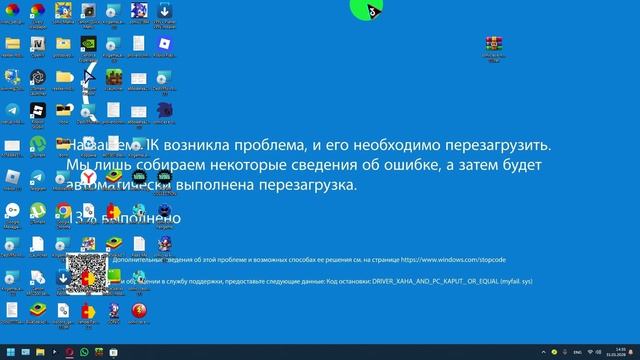
Task: Open the Windows Start menu
Action: (x=11, y=352)
